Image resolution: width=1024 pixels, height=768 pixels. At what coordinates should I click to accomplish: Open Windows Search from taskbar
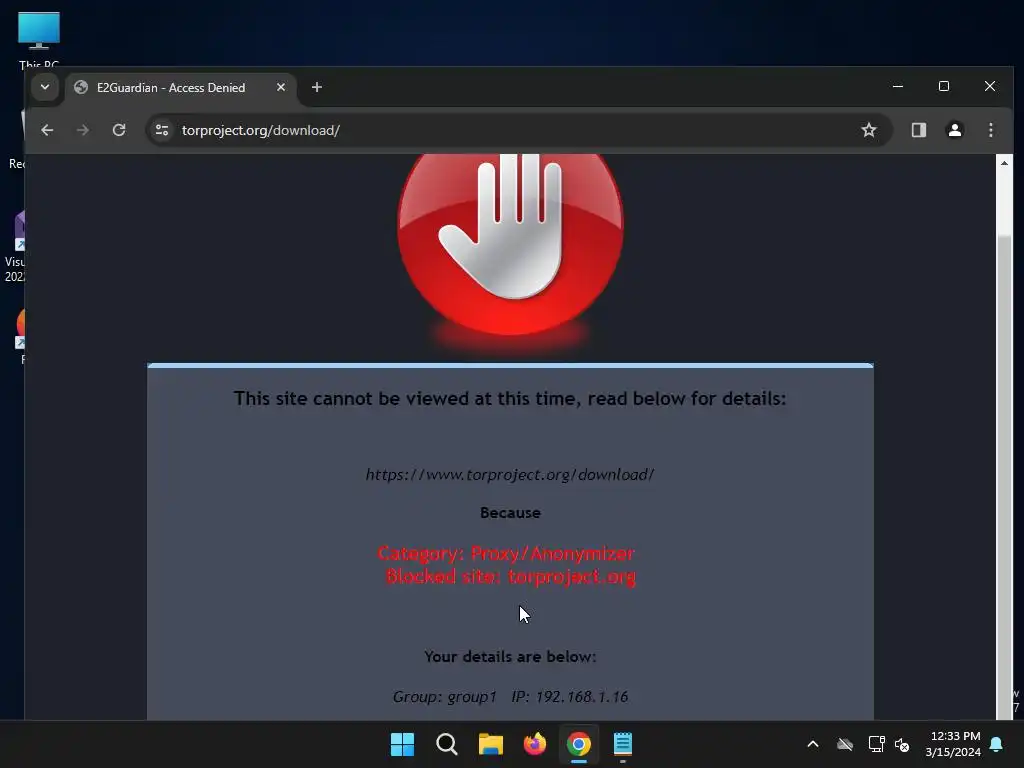coord(447,744)
